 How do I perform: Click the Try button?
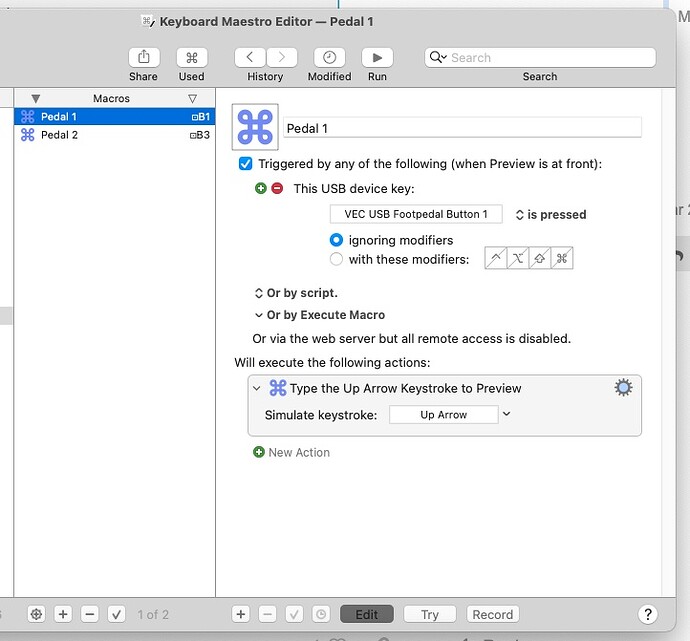point(430,614)
